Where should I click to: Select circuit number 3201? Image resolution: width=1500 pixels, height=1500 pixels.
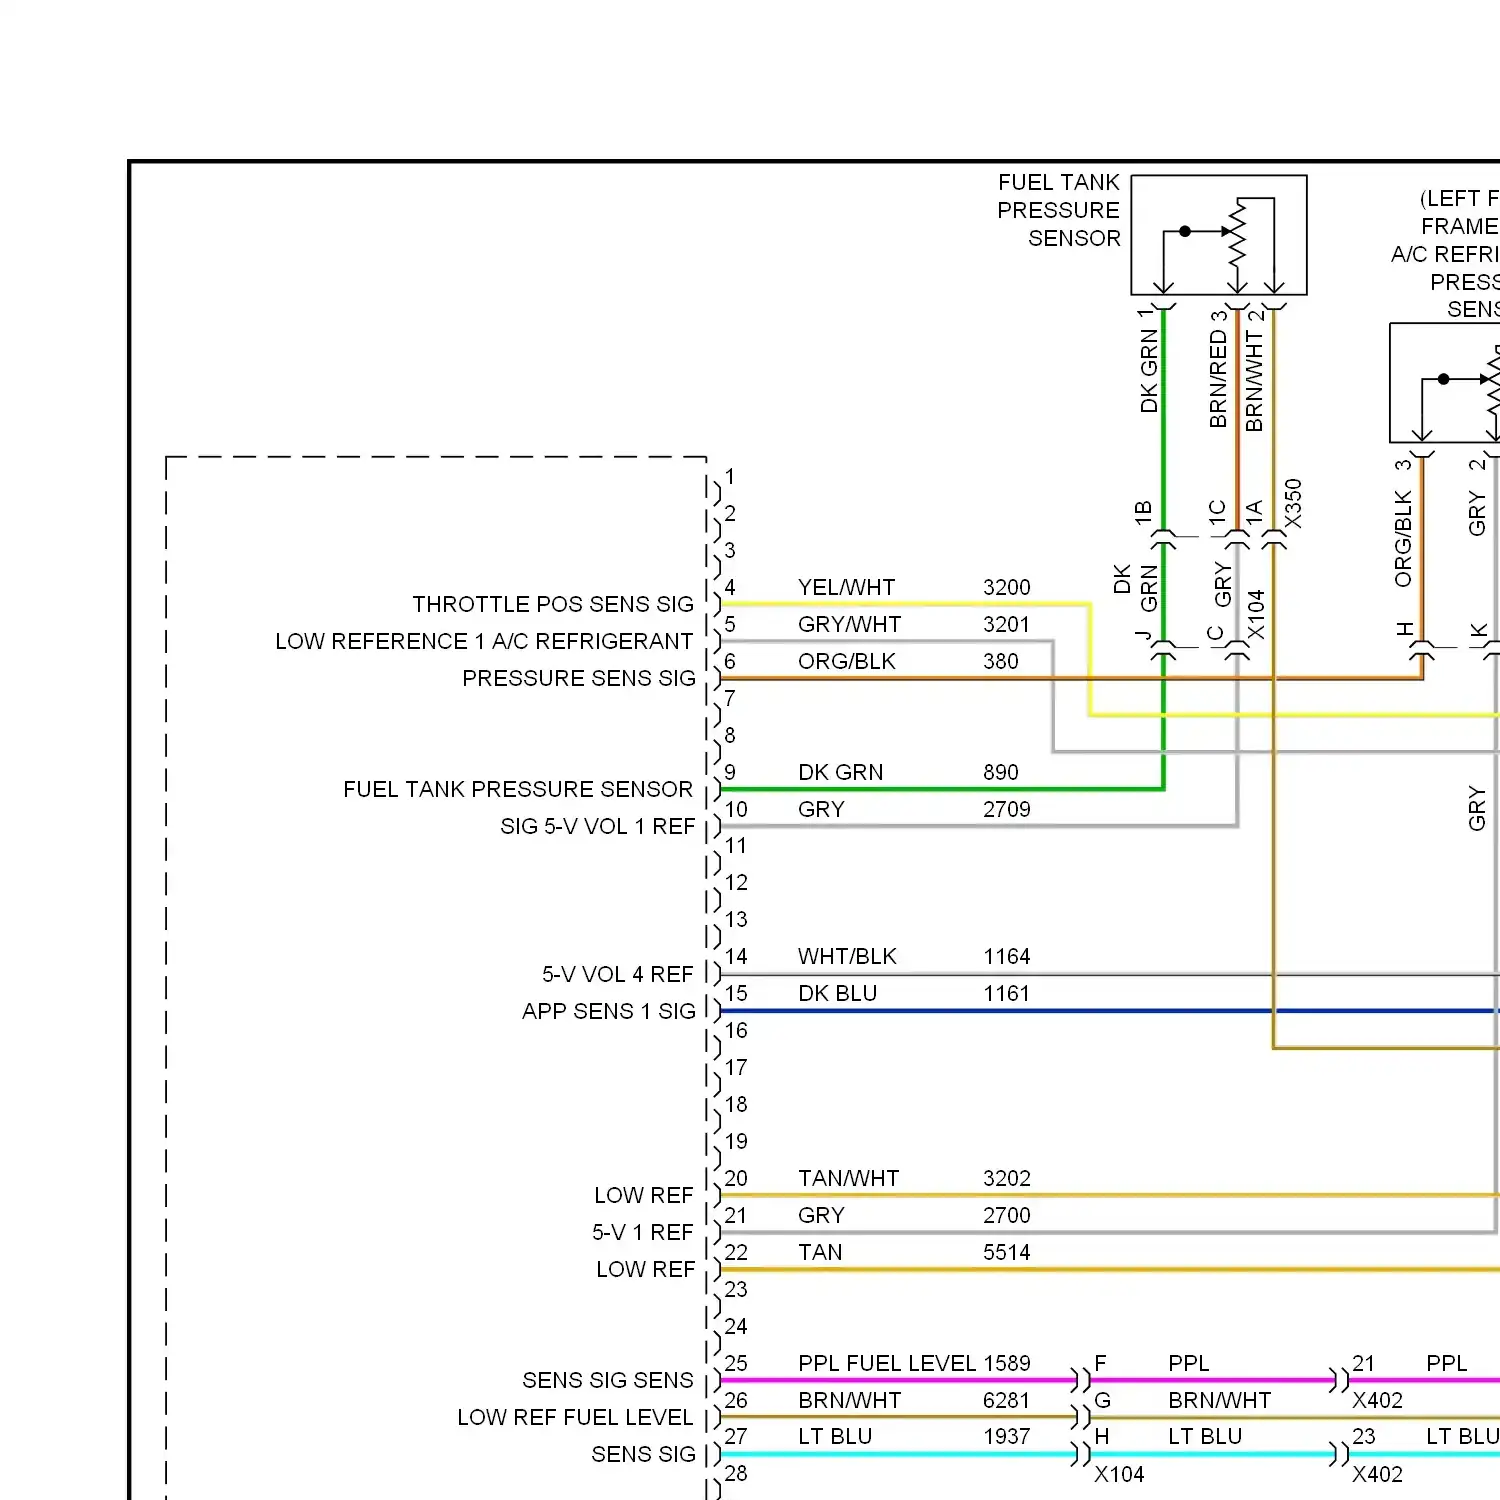(1006, 624)
